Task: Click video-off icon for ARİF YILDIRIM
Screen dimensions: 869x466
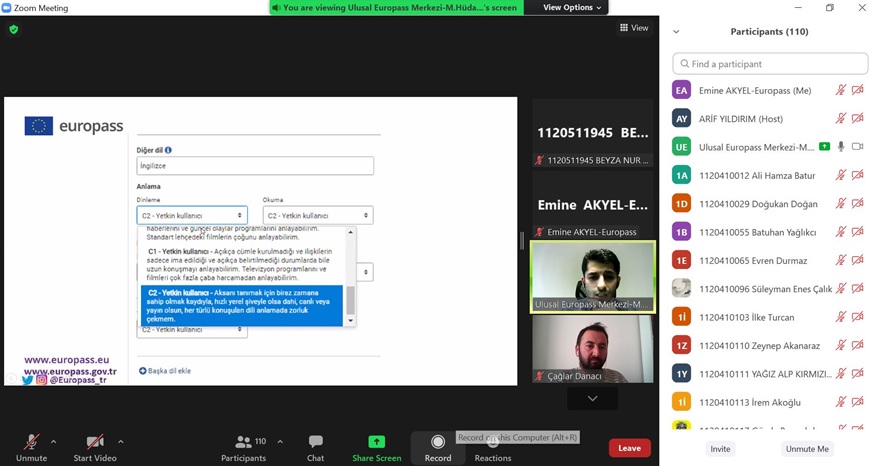Action: click(857, 118)
